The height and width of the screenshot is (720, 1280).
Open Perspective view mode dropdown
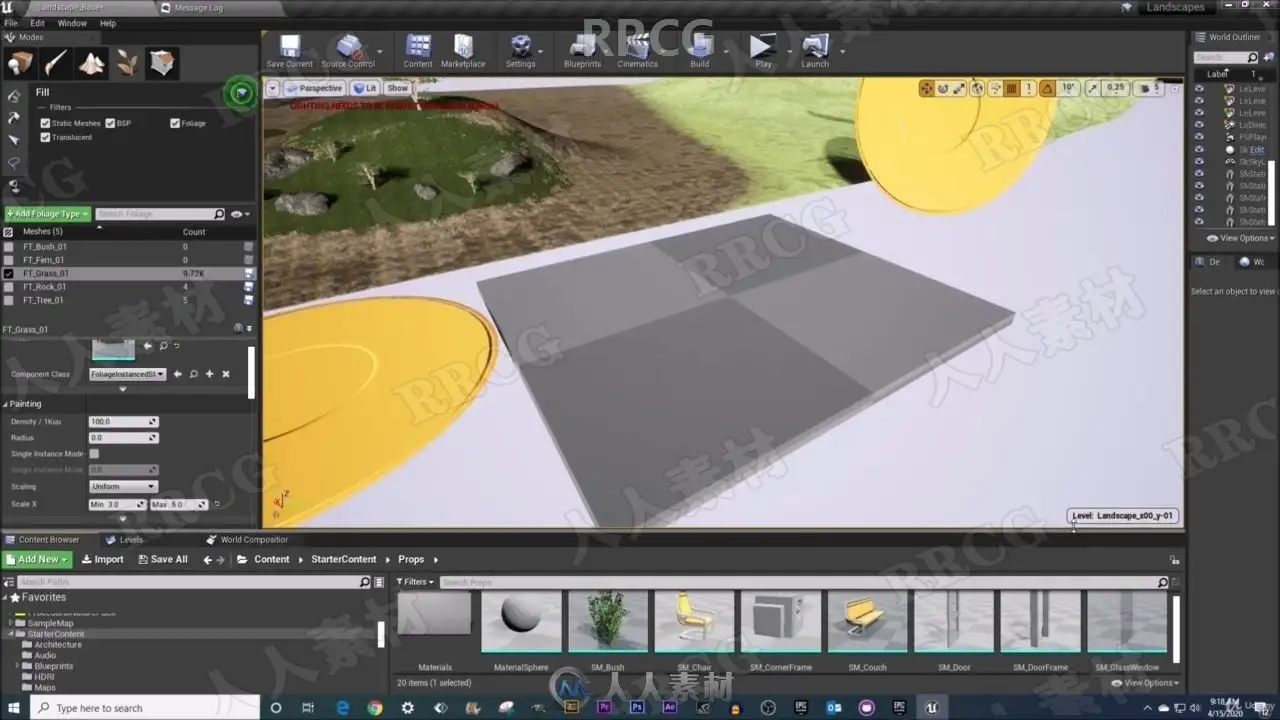[314, 88]
